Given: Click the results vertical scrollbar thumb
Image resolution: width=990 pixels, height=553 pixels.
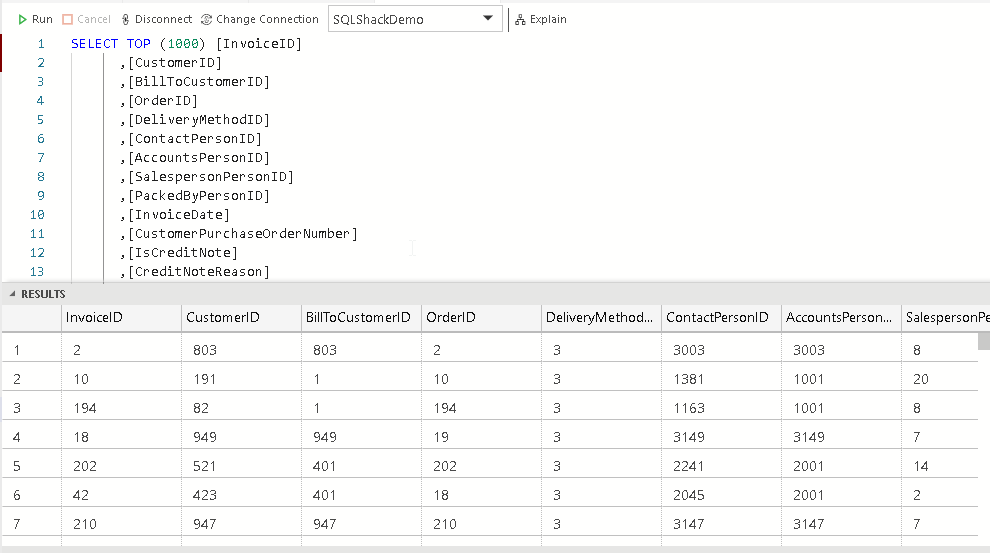Looking at the screenshot, I should tap(984, 341).
